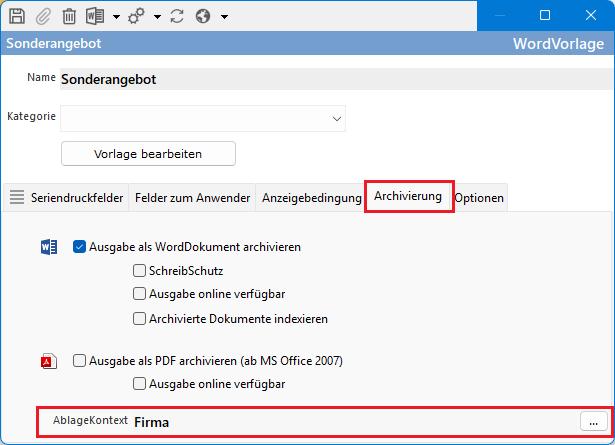Click the save disk icon
615x445 pixels.
17,16
